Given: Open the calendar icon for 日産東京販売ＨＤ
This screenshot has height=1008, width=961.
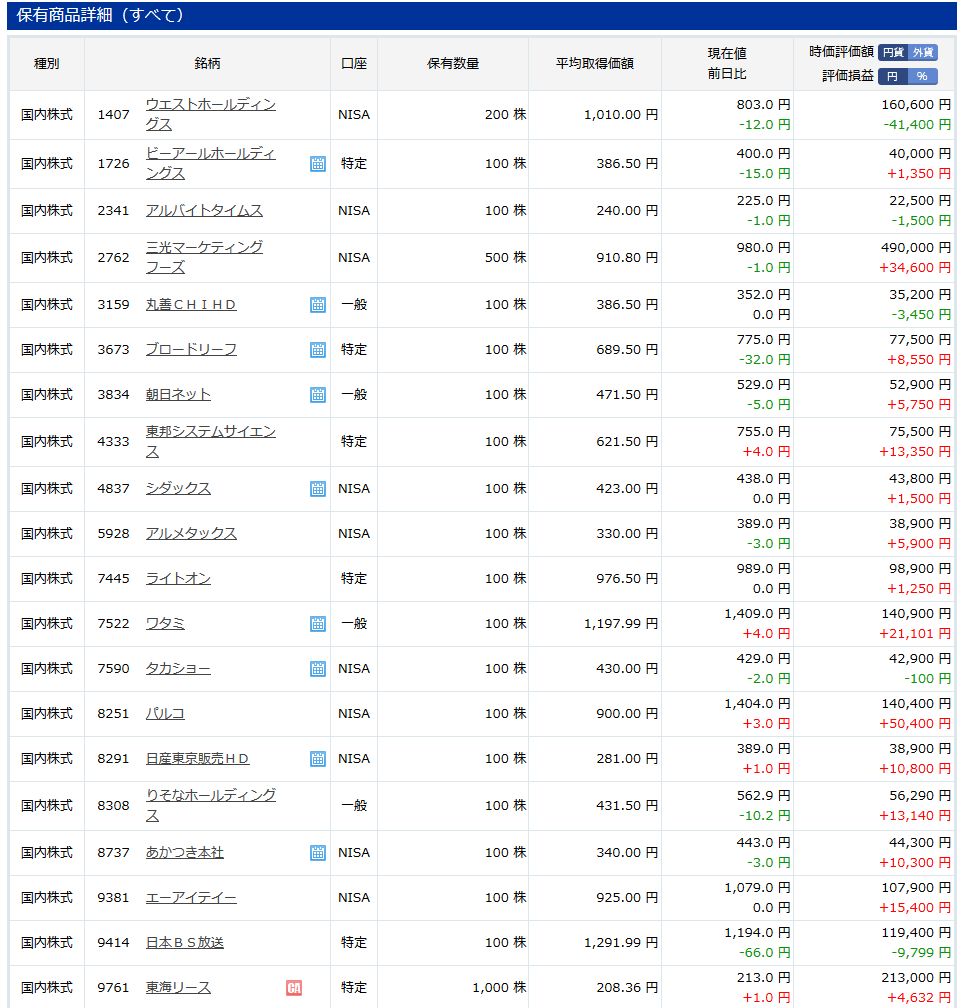Looking at the screenshot, I should point(318,759).
